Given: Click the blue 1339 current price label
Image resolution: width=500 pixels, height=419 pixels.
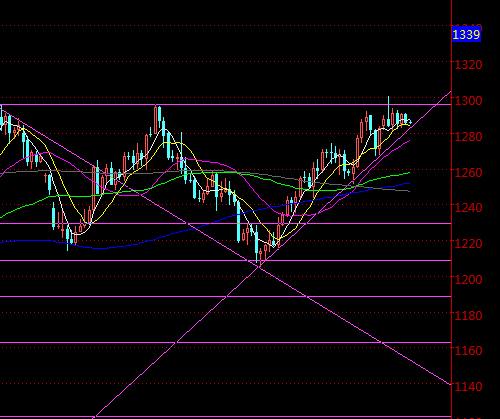Looking at the screenshot, I should click(x=466, y=35).
